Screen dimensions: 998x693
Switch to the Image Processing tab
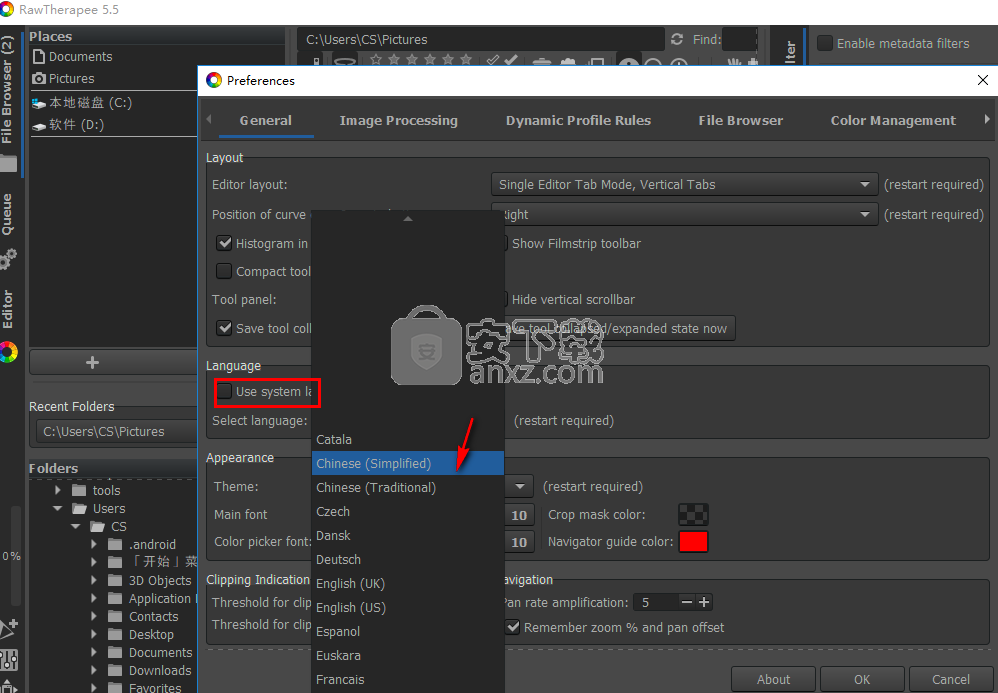click(x=398, y=120)
